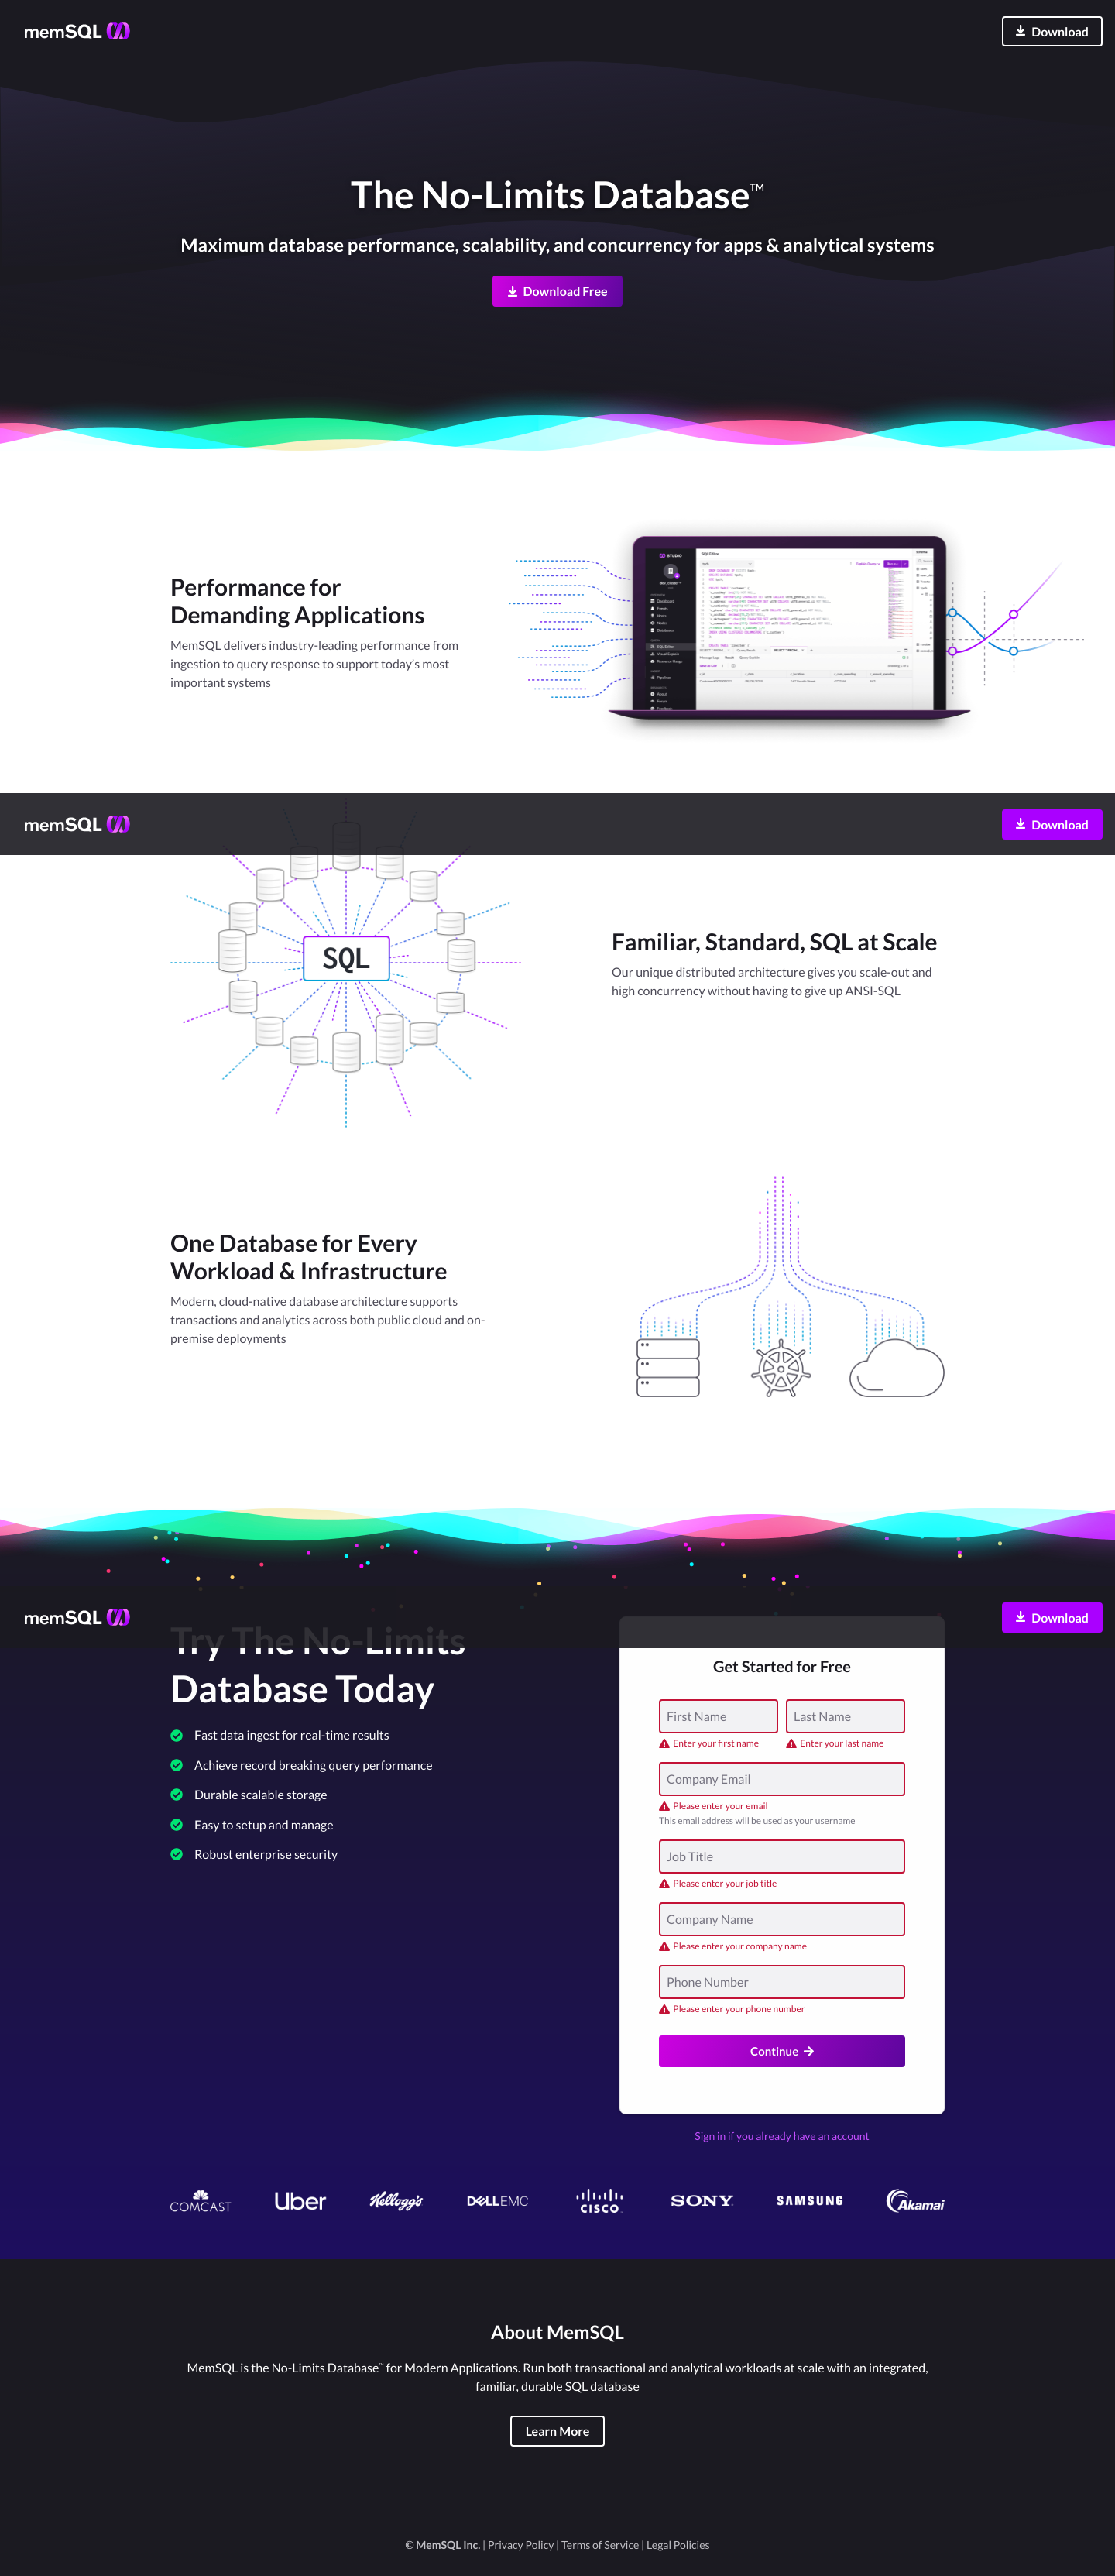Click the Cisco logo
The image size is (1115, 2576).
tap(599, 2201)
